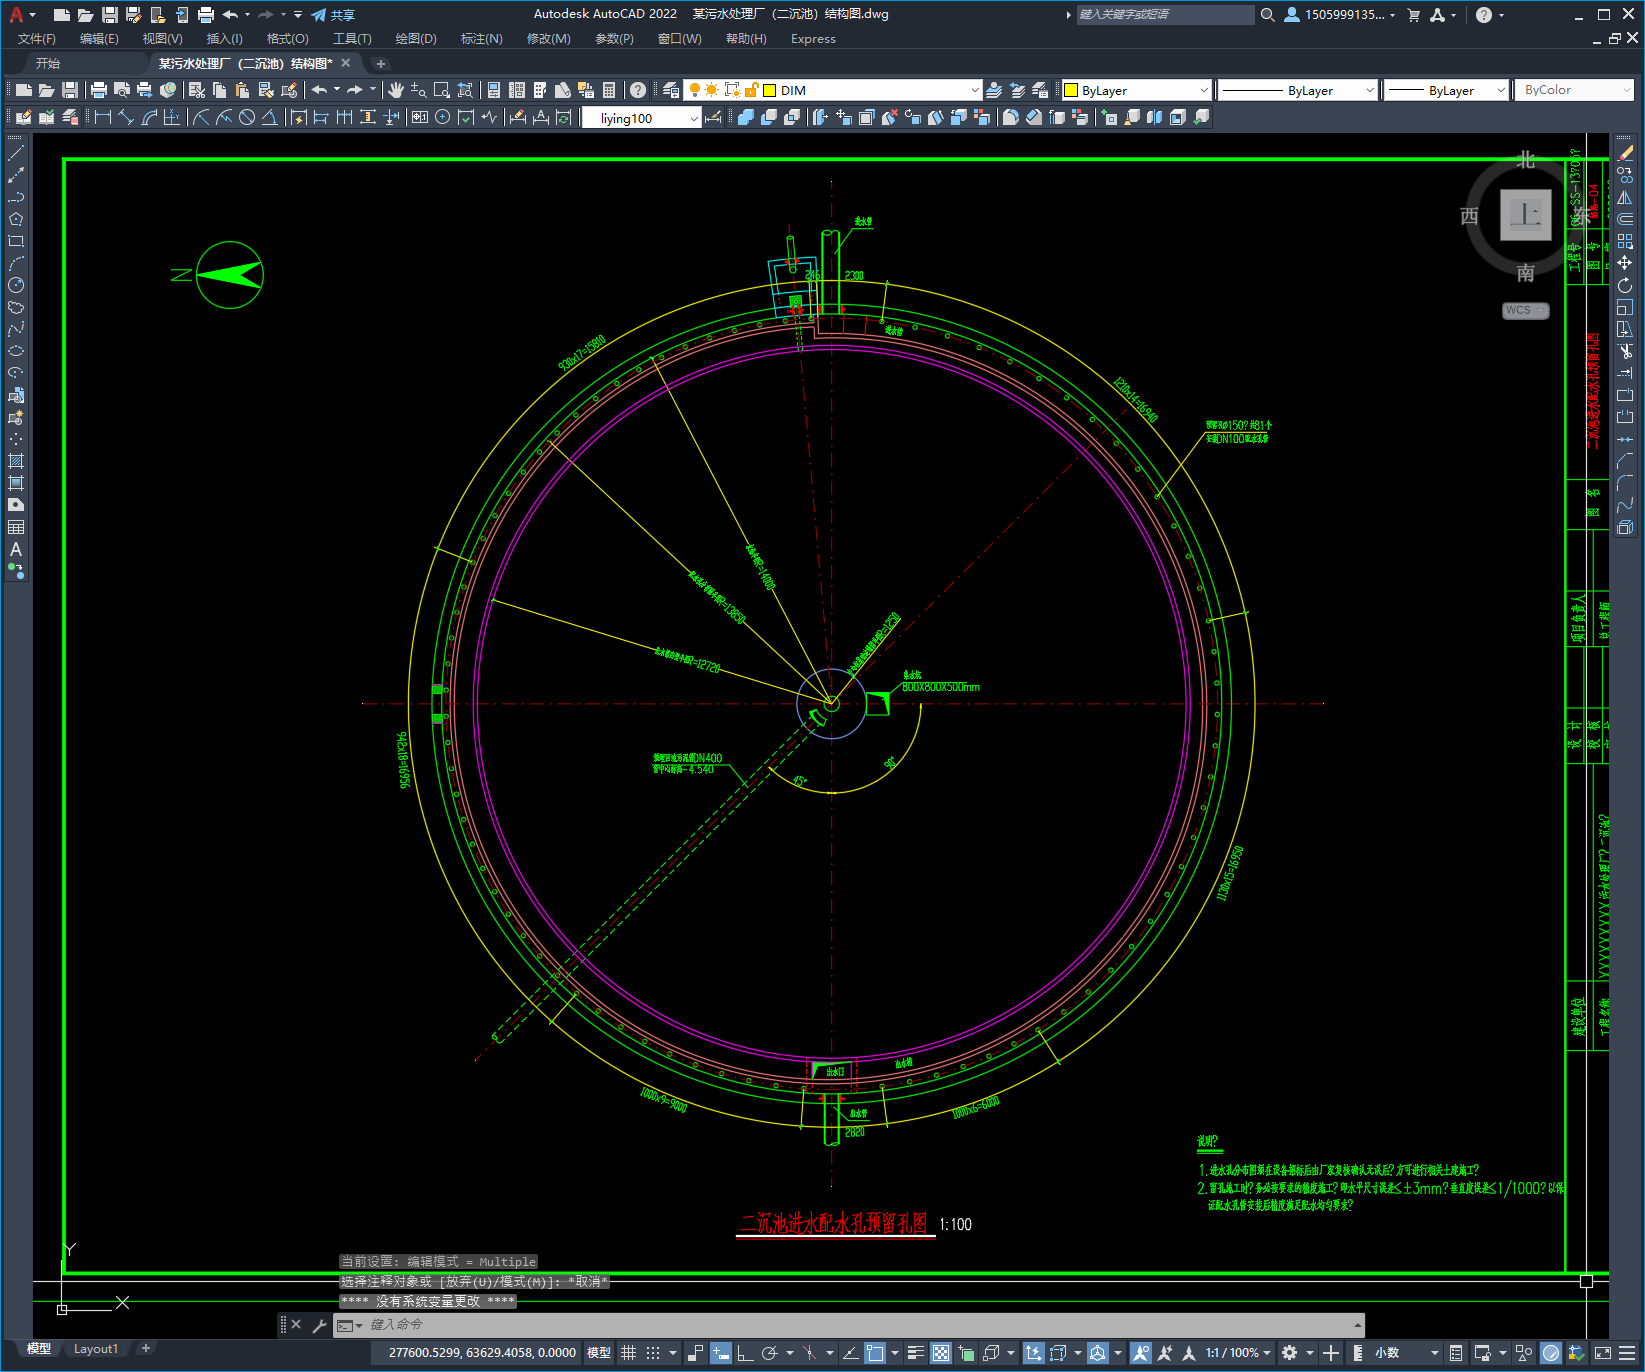The width and height of the screenshot is (1645, 1372).
Task: Select the Diameter dimension tool
Action: coord(247,117)
